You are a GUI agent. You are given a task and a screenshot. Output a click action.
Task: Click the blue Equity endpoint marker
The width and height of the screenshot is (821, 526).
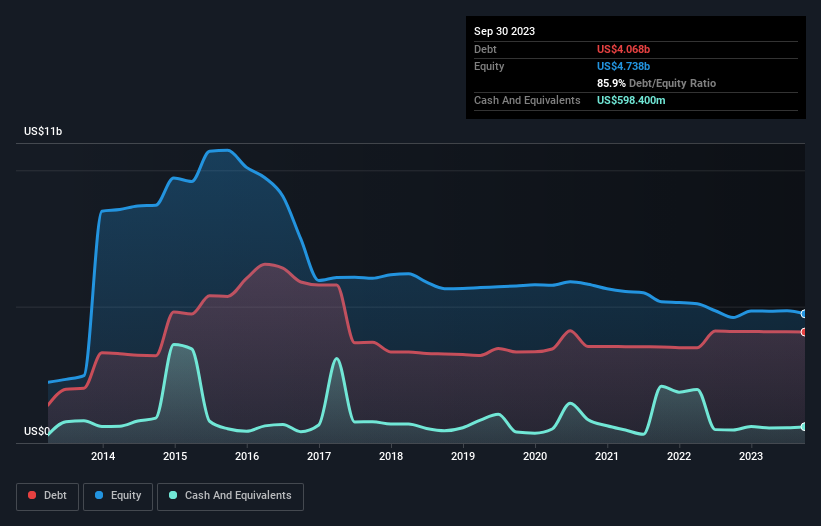[x=804, y=314]
